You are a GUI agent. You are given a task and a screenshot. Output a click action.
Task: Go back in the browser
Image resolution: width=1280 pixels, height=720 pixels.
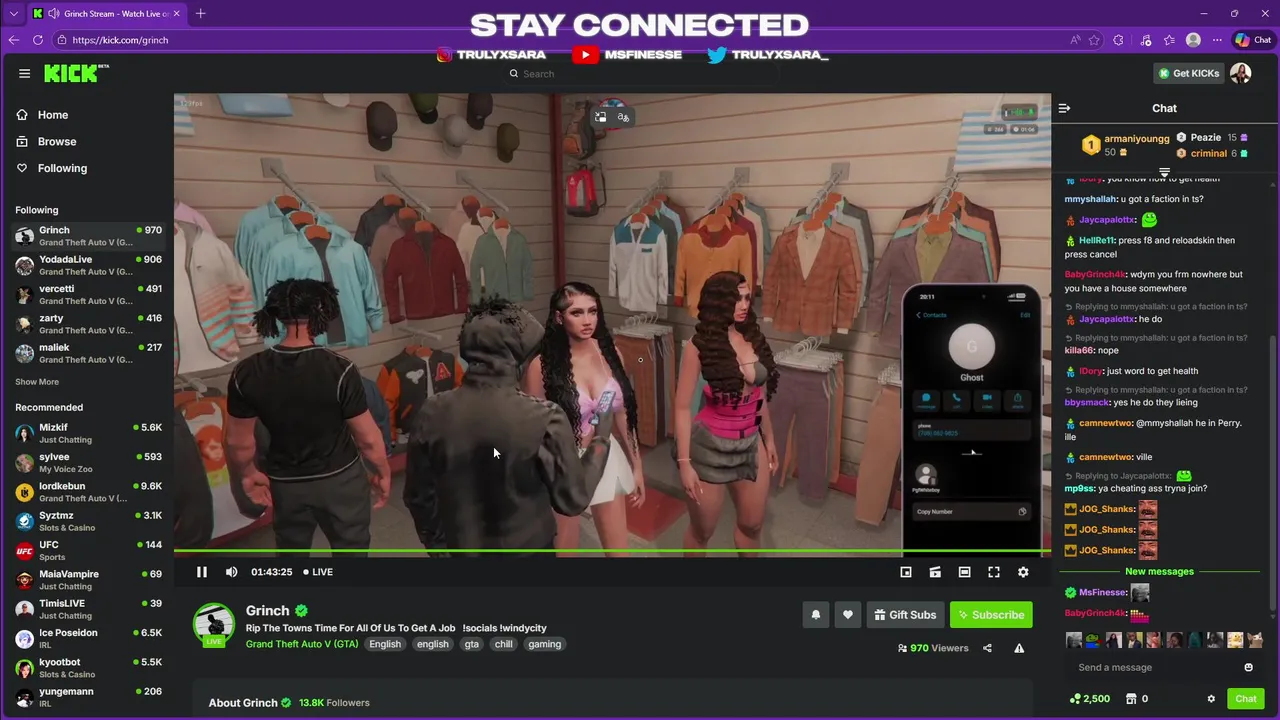tap(14, 40)
